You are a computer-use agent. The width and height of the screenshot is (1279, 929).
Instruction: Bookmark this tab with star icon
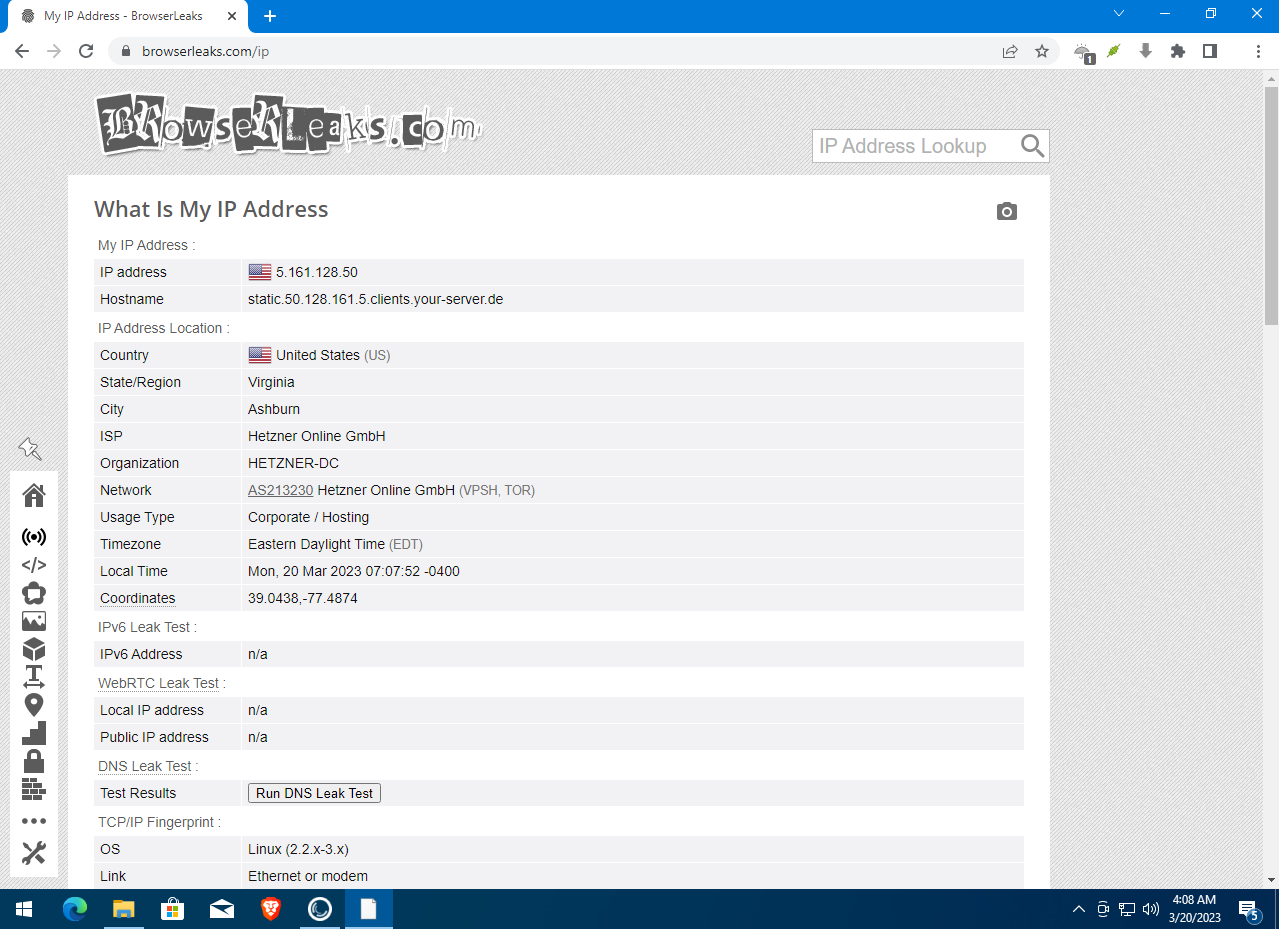click(x=1042, y=51)
